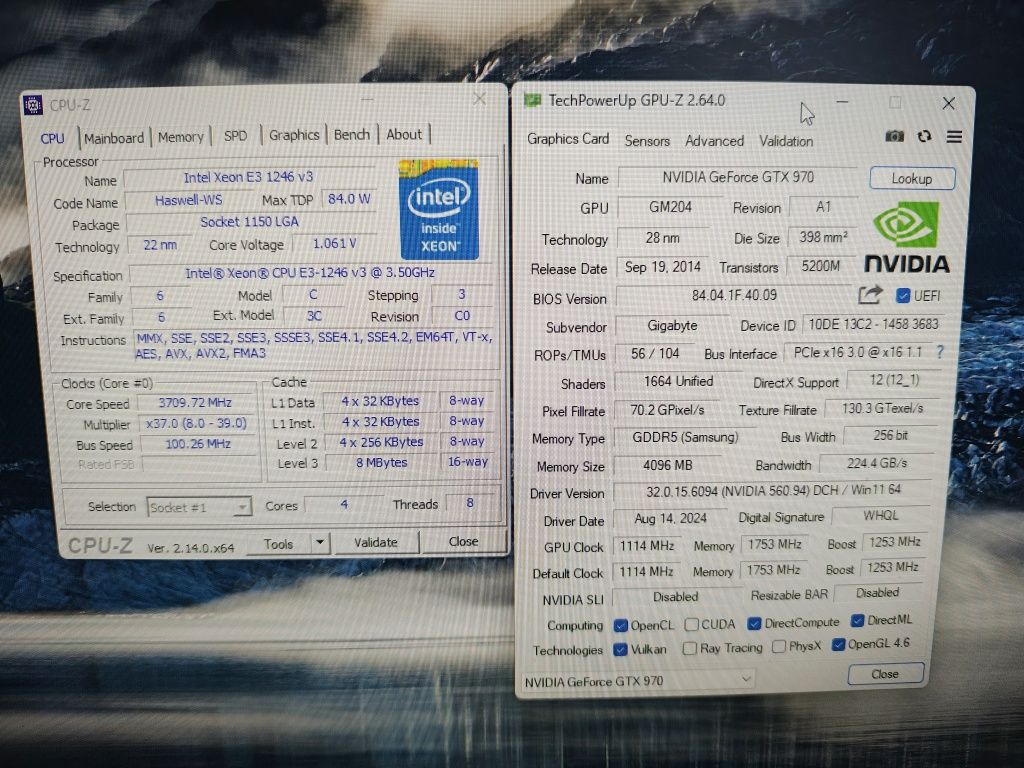Click the Package value Socket 1150 LGA
The height and width of the screenshot is (768, 1024).
(x=250, y=222)
